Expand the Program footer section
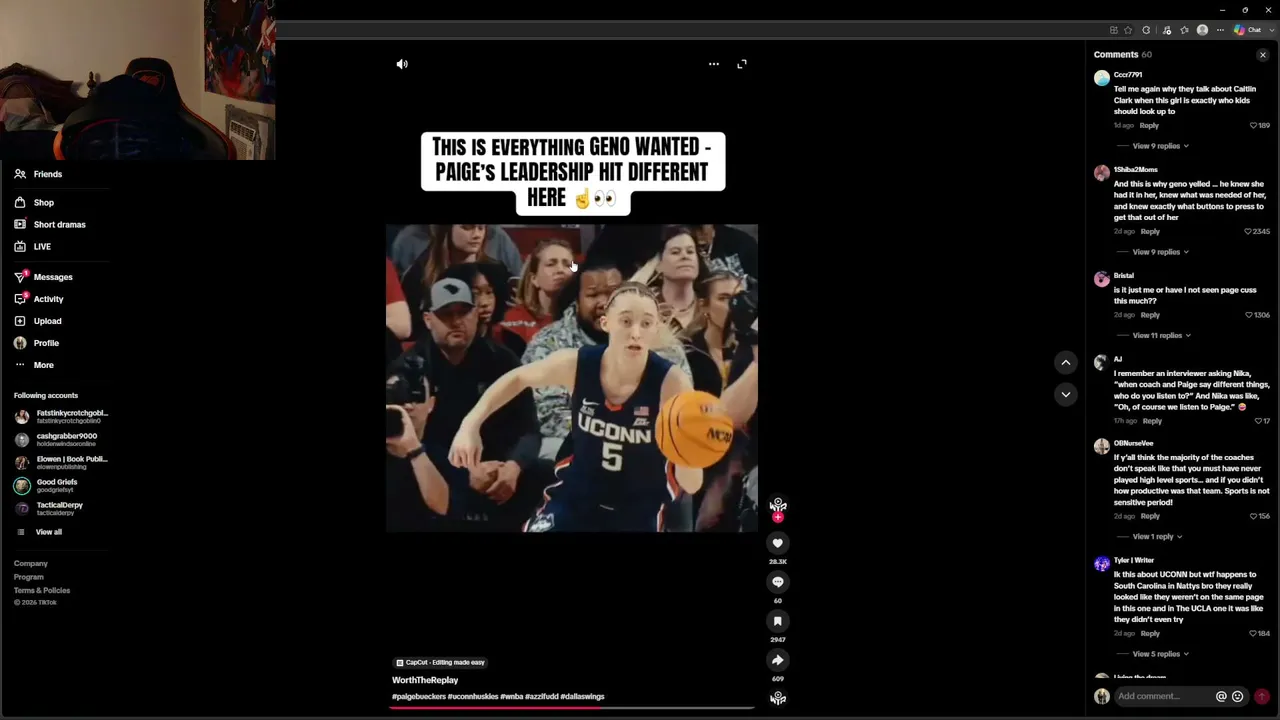 [x=29, y=577]
